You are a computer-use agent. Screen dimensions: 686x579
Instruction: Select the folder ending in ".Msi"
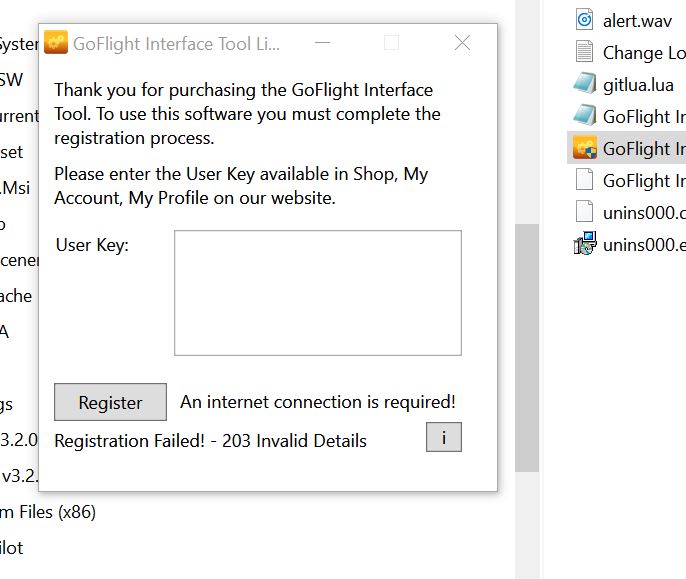pyautogui.click(x=14, y=188)
